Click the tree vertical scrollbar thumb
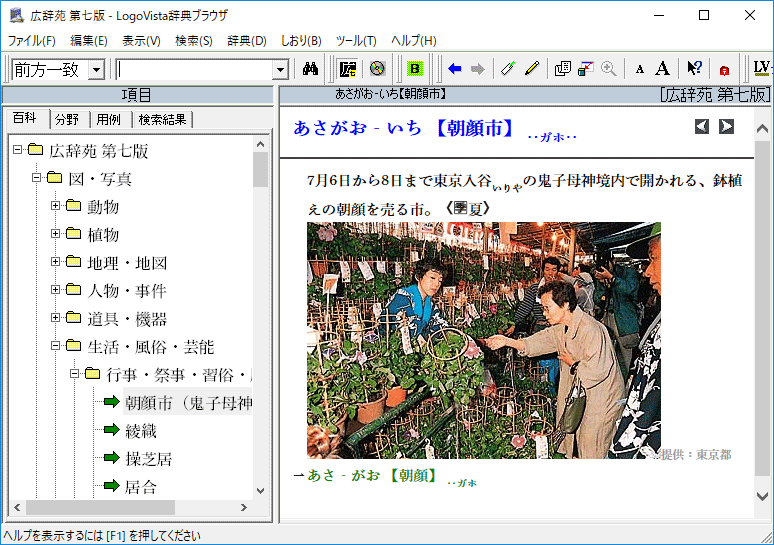The image size is (774, 545). (x=260, y=169)
